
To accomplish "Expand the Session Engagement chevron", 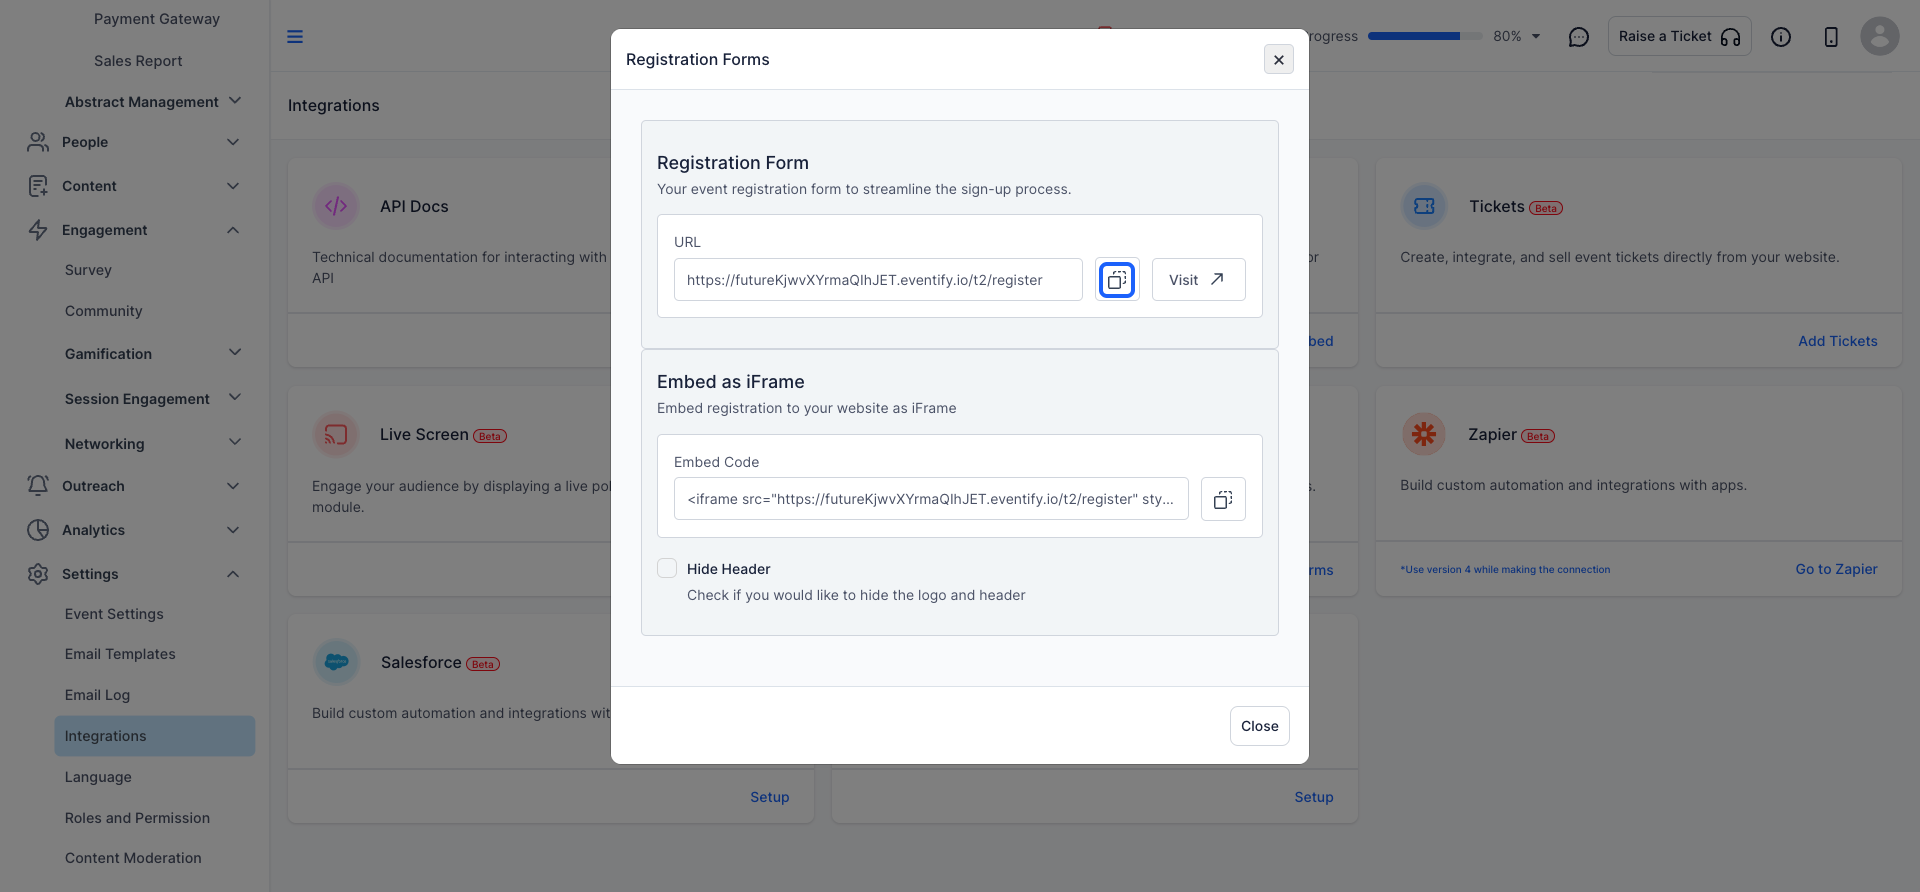I will pyautogui.click(x=235, y=397).
